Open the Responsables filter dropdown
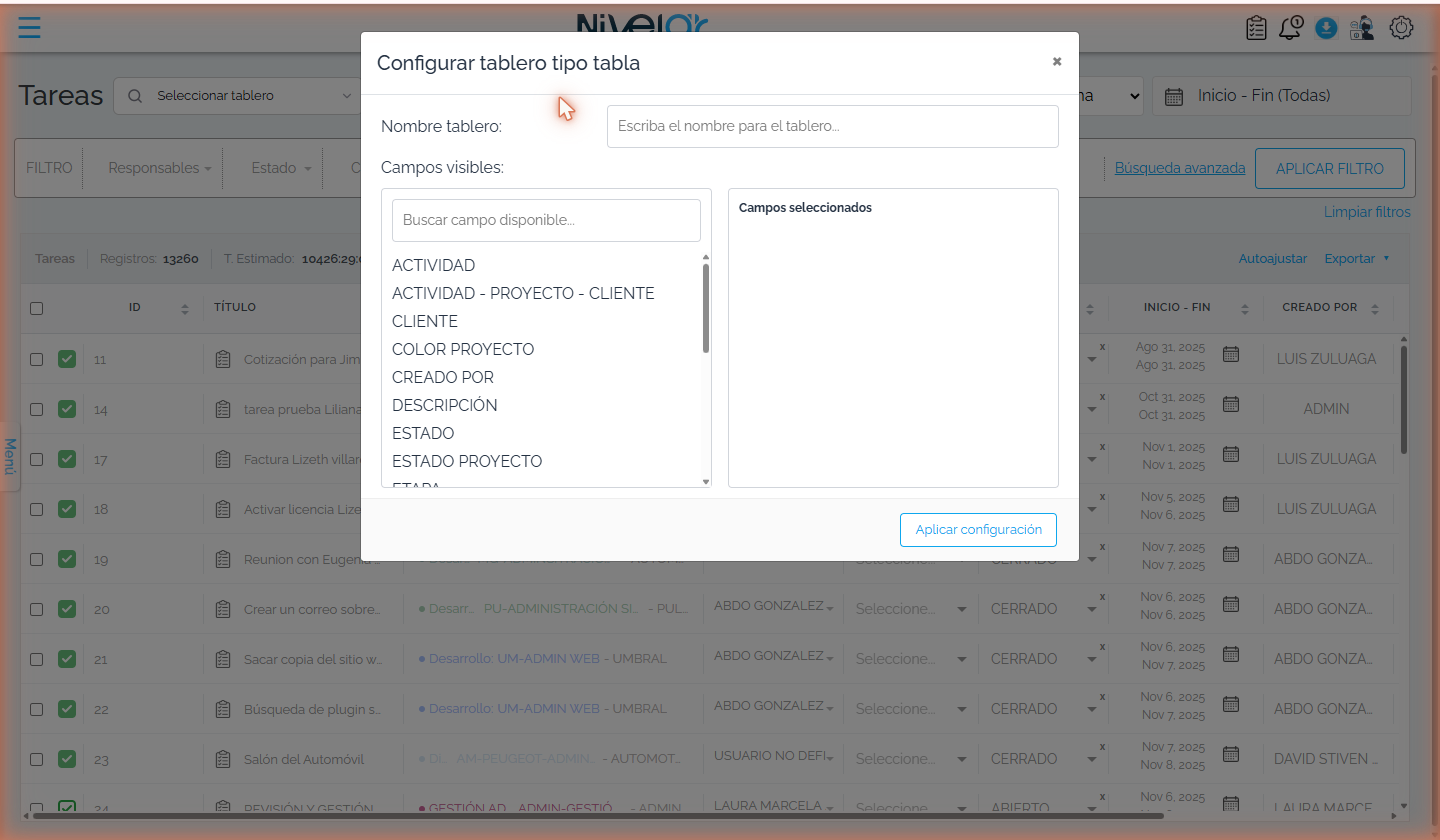The width and height of the screenshot is (1440, 840). click(160, 168)
